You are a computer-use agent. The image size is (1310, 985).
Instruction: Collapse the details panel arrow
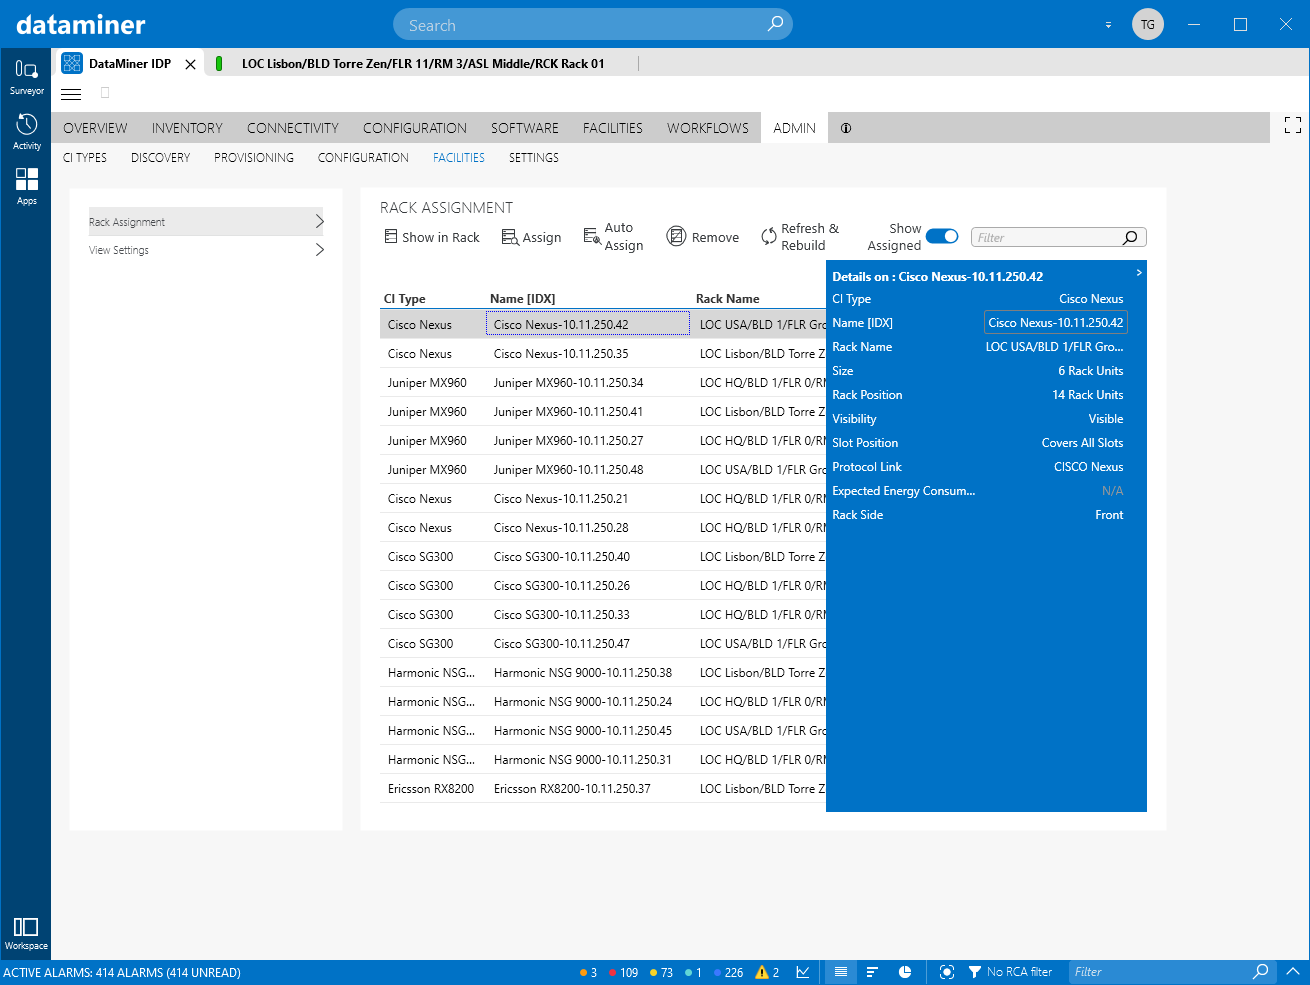coord(1138,272)
